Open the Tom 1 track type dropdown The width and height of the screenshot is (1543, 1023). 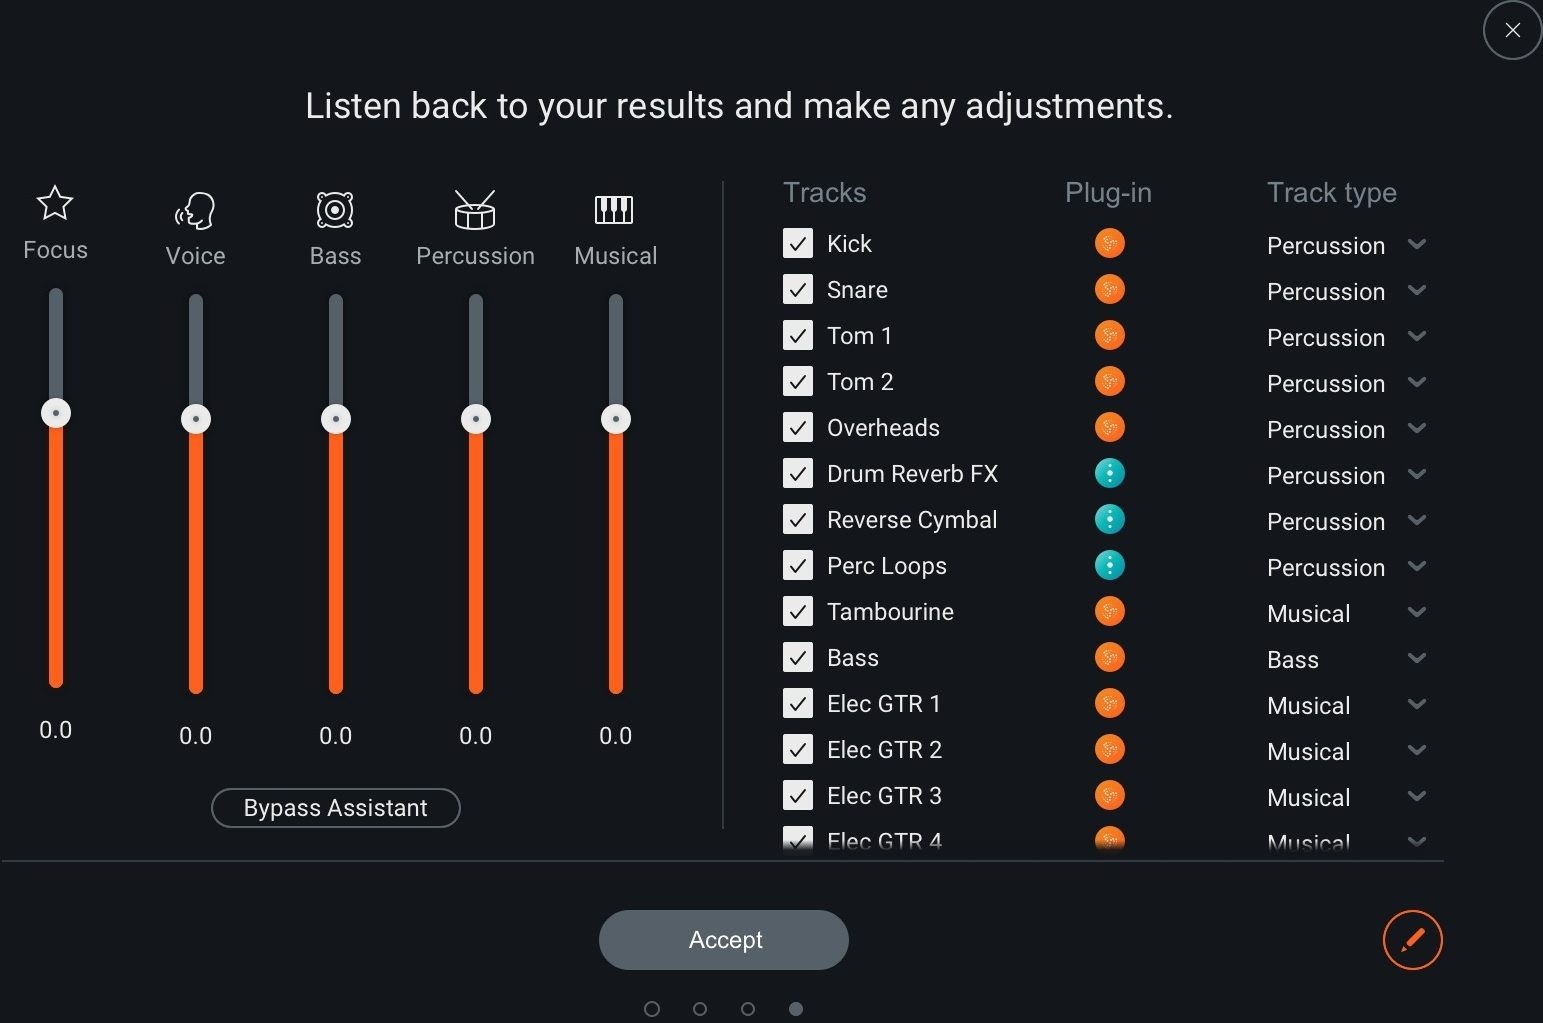pyautogui.click(x=1346, y=337)
